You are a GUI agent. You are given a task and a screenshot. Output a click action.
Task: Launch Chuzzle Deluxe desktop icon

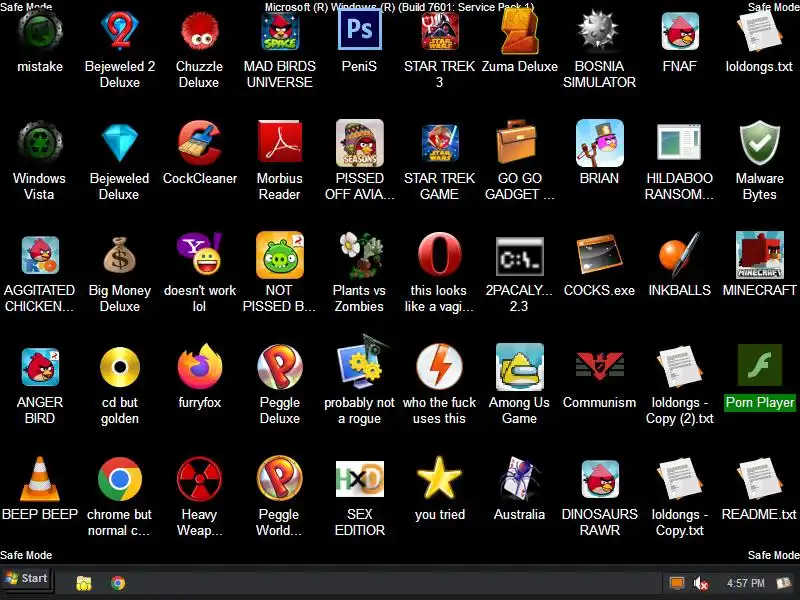pyautogui.click(x=199, y=32)
